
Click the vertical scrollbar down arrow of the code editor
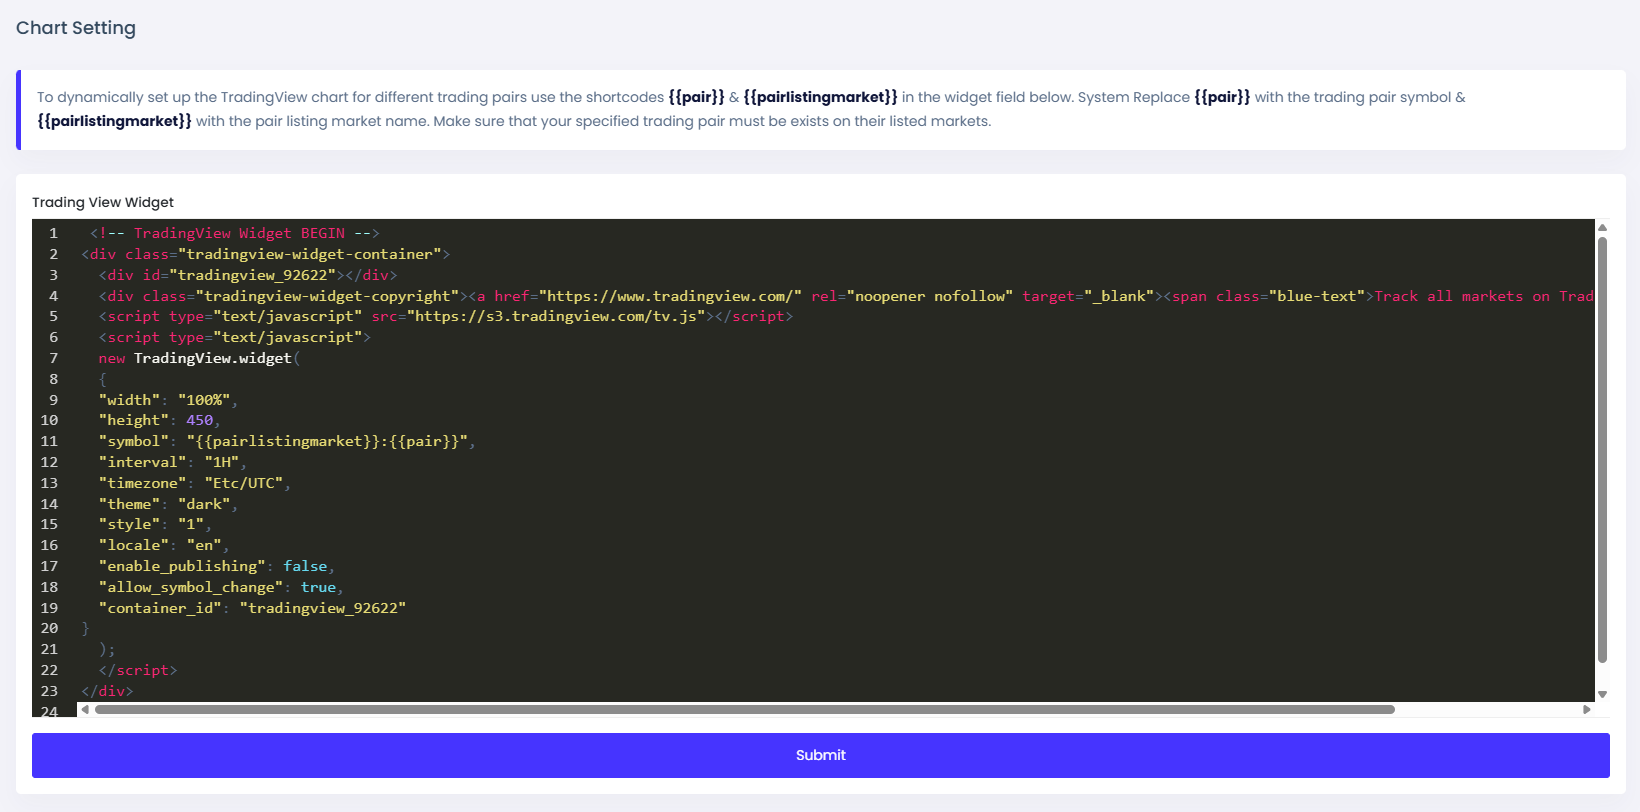pos(1602,694)
